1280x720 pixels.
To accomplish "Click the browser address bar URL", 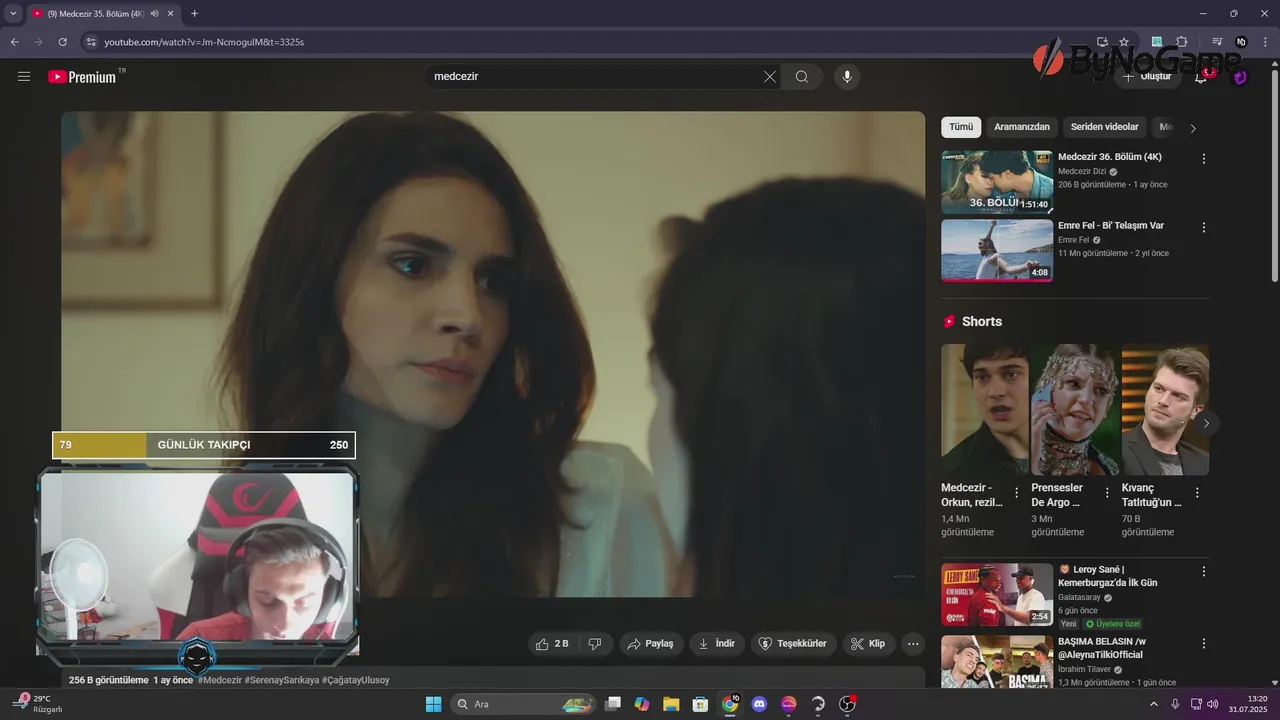I will (x=204, y=42).
